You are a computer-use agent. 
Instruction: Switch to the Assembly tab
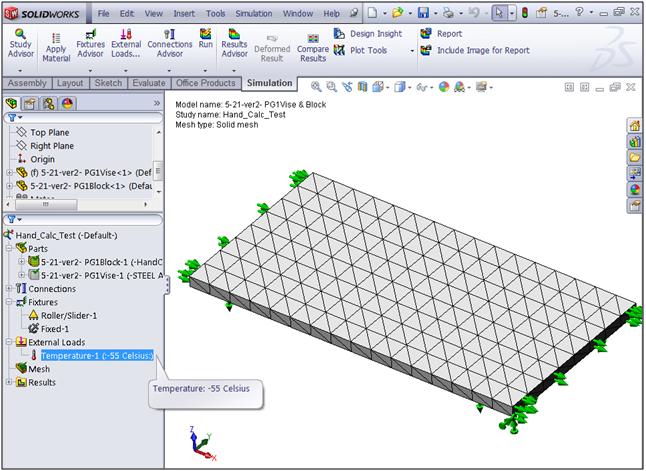27,83
